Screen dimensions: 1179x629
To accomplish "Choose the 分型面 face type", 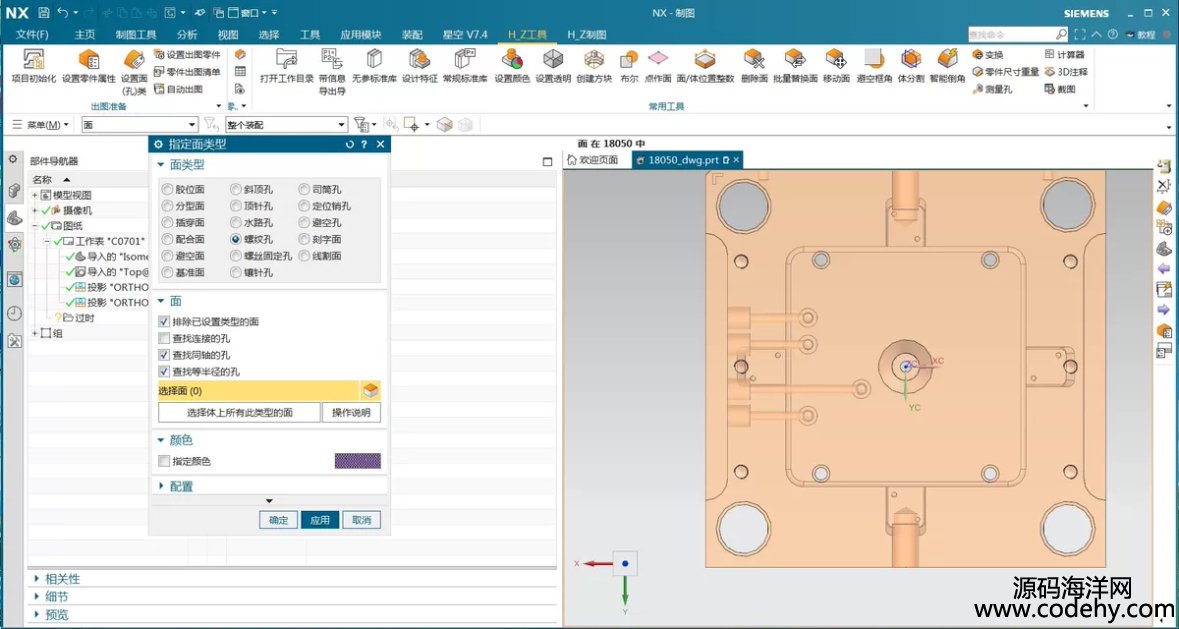I will 167,206.
